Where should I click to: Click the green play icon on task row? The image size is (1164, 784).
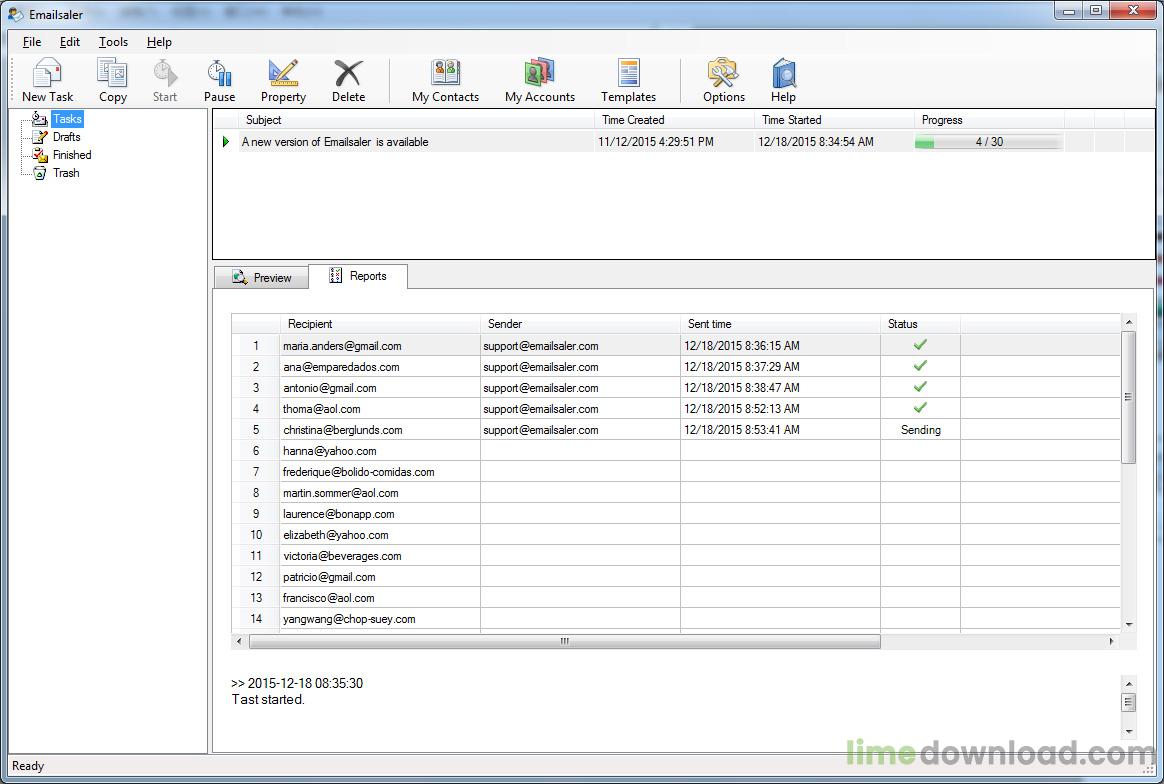click(x=226, y=142)
